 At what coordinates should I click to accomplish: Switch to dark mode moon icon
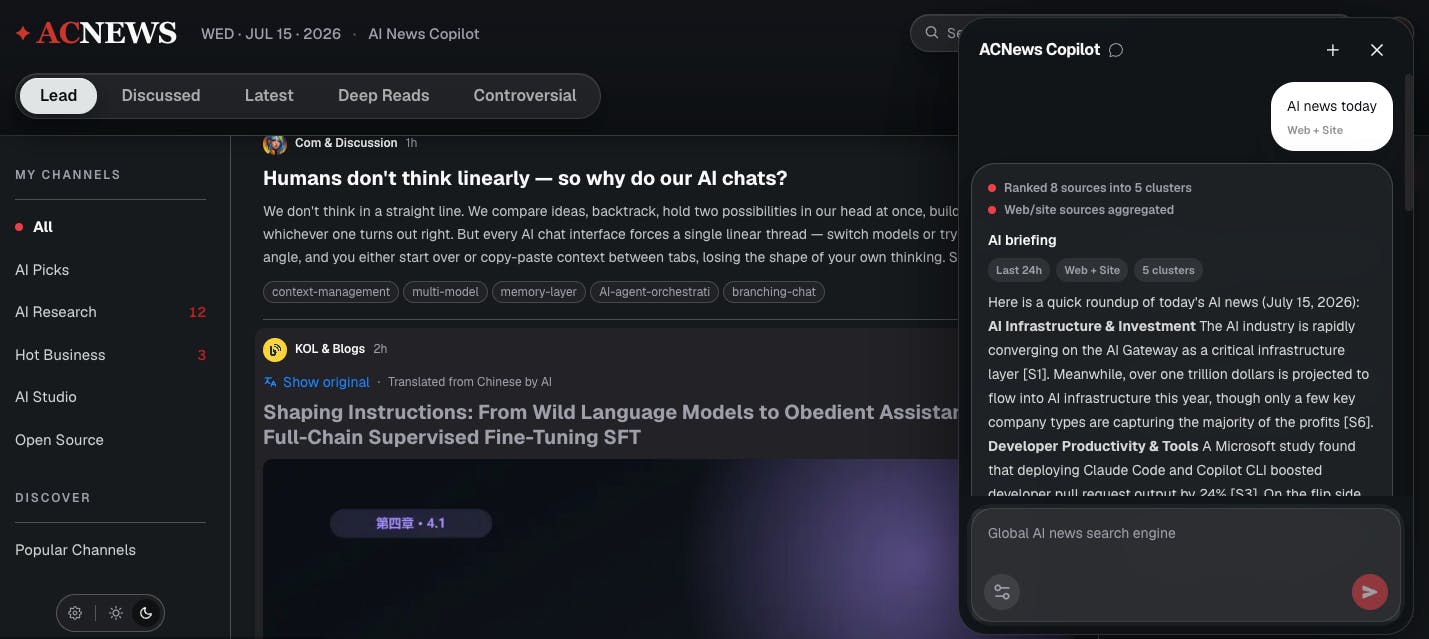[x=146, y=613]
